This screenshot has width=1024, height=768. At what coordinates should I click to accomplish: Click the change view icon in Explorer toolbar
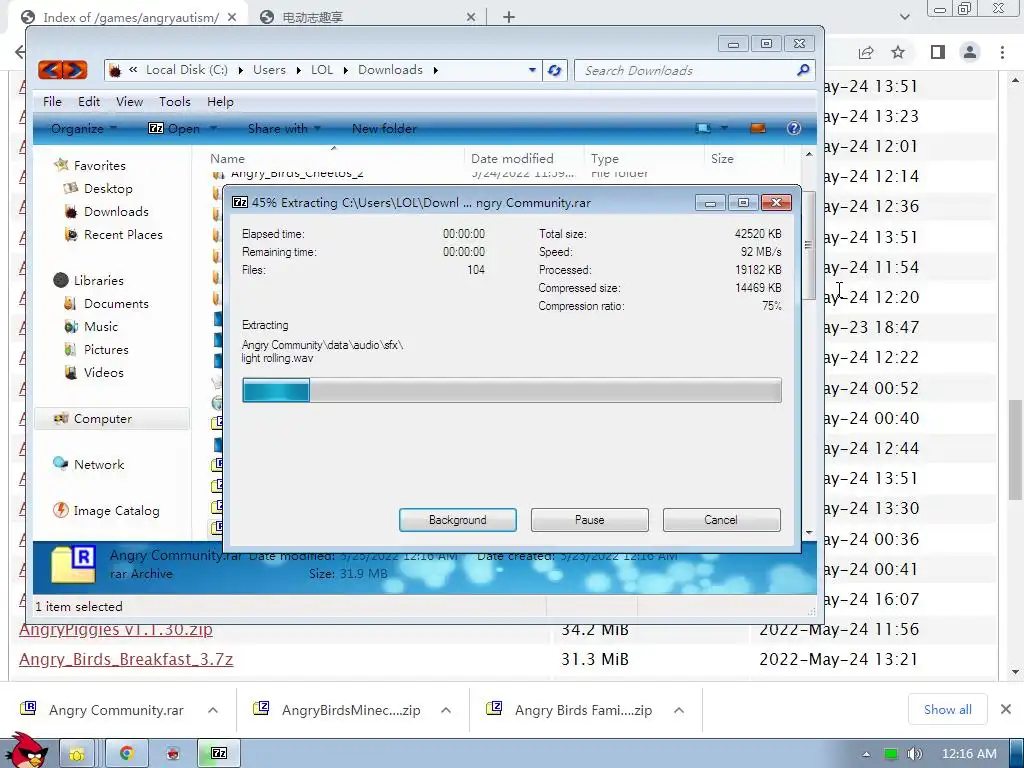[703, 128]
